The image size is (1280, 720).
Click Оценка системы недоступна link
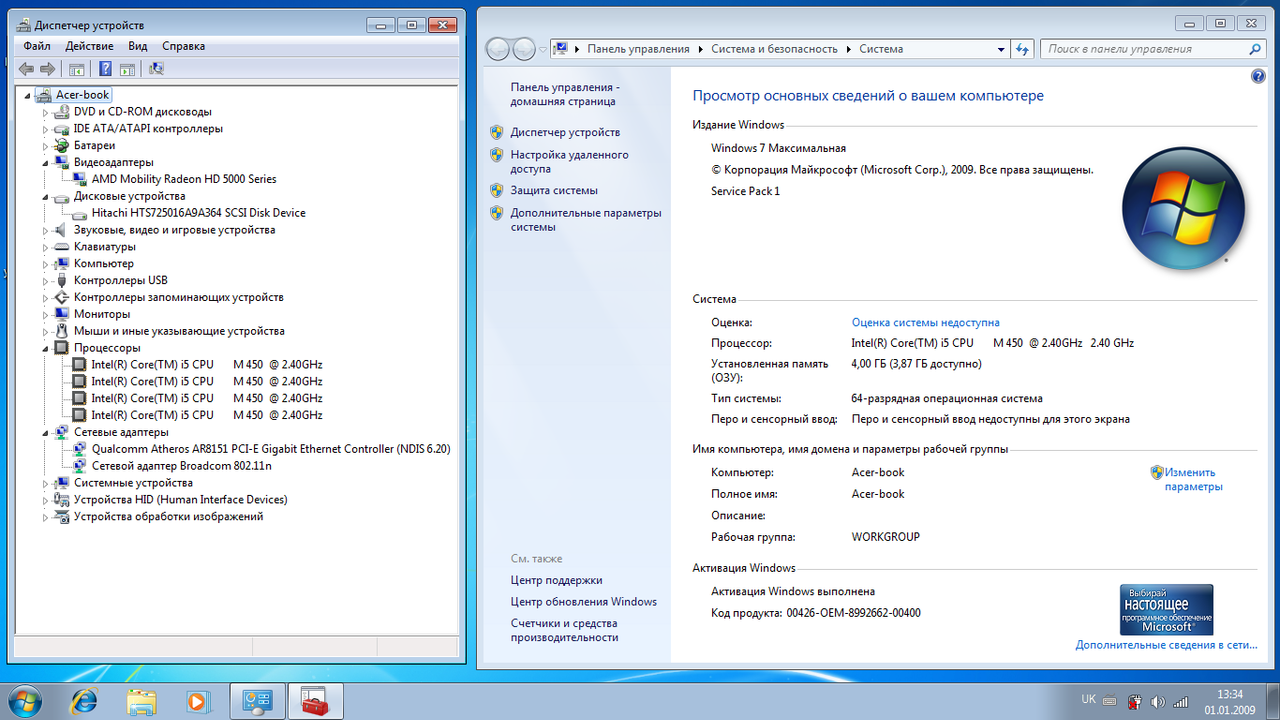[925, 323]
